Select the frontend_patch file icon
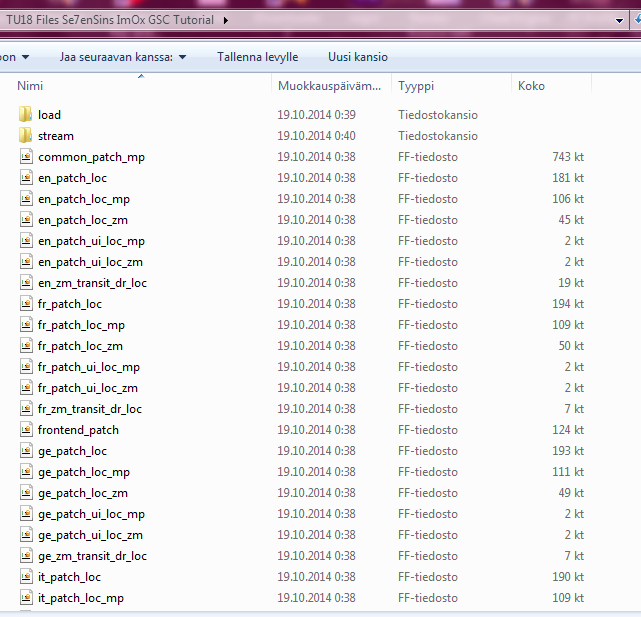 coord(26,430)
